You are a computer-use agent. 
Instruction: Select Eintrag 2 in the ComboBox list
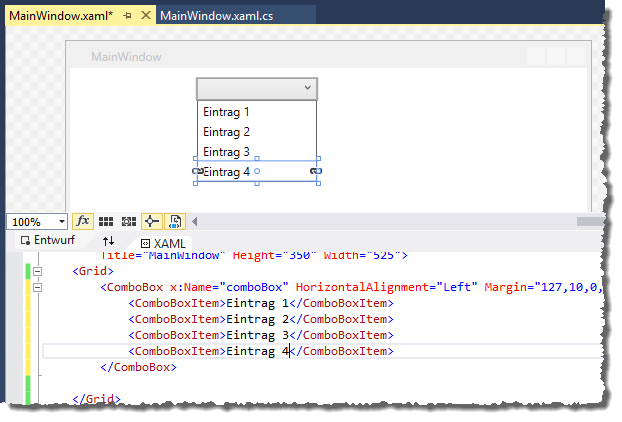click(x=226, y=132)
